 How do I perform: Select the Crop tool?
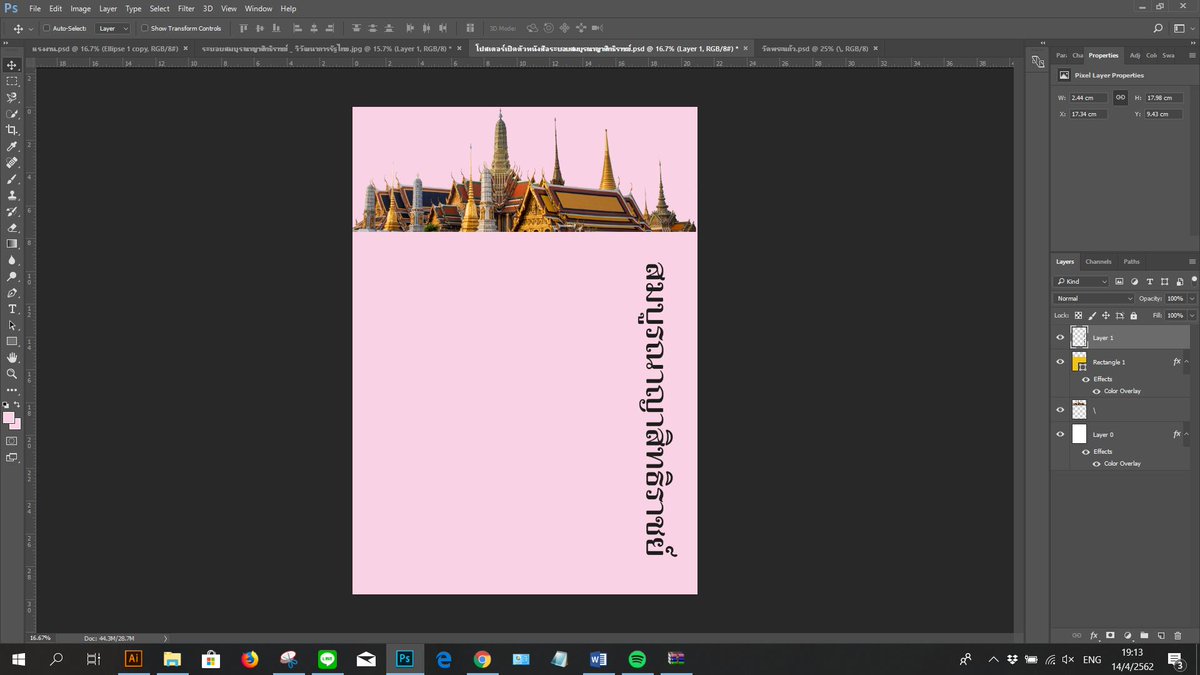coord(12,130)
